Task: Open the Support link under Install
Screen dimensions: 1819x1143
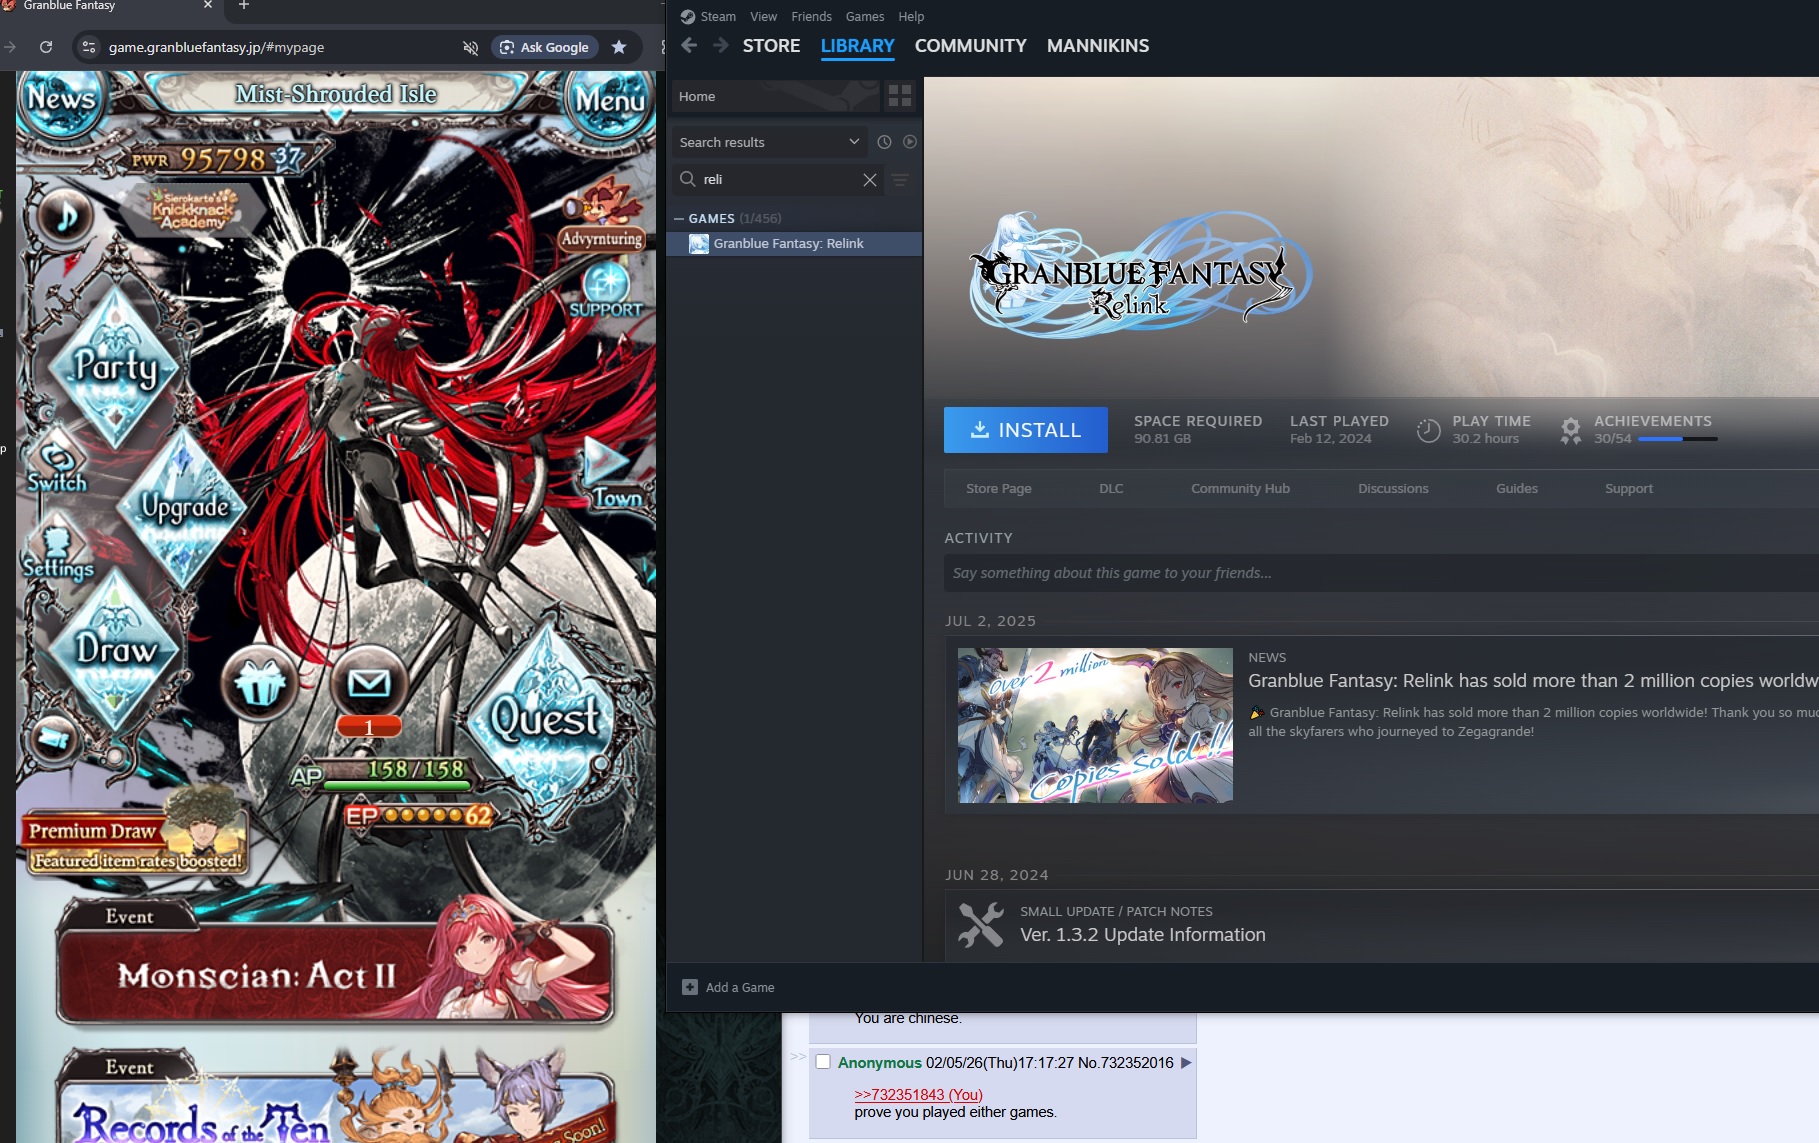Action: [1629, 489]
